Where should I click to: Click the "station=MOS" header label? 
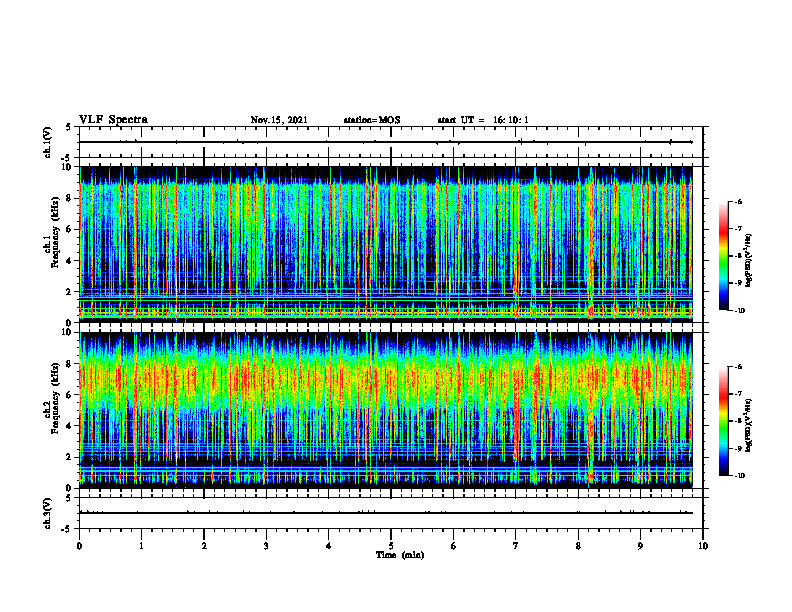coord(372,120)
